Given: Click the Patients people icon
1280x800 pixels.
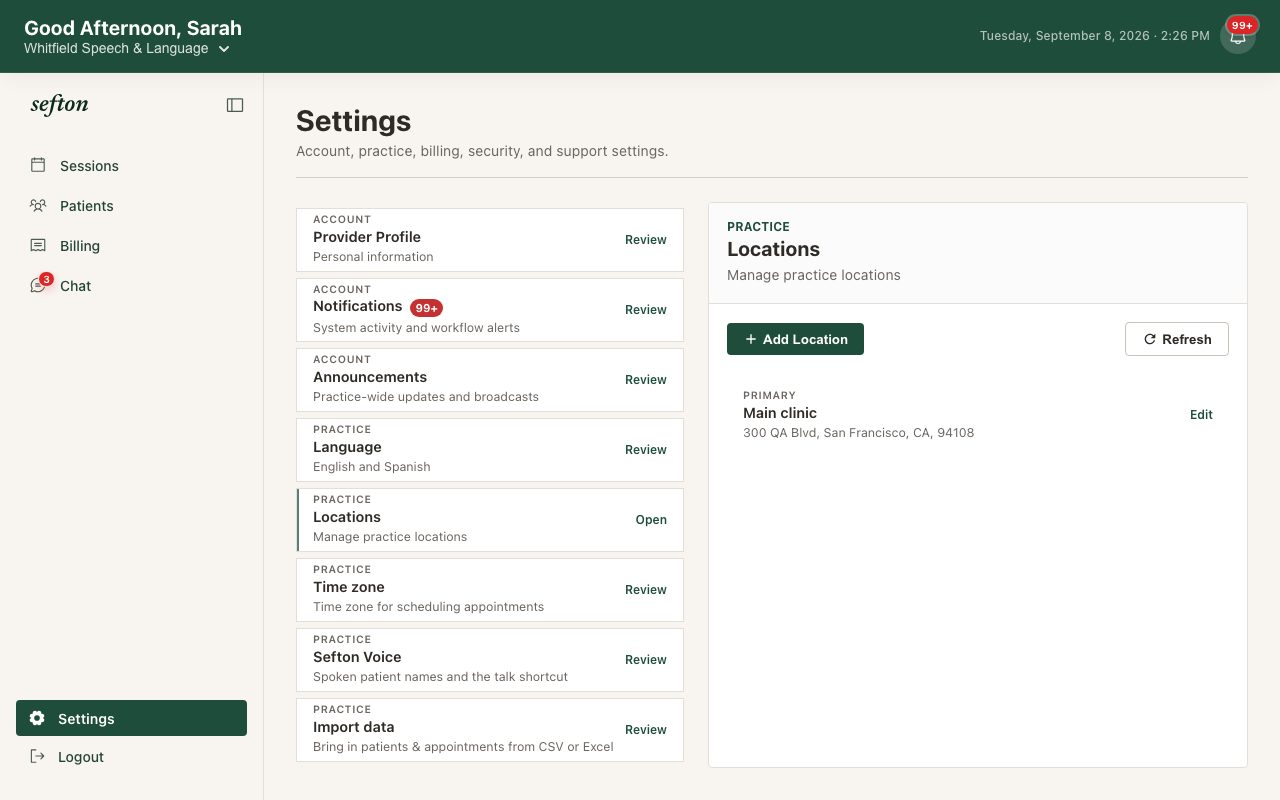Looking at the screenshot, I should pos(38,205).
